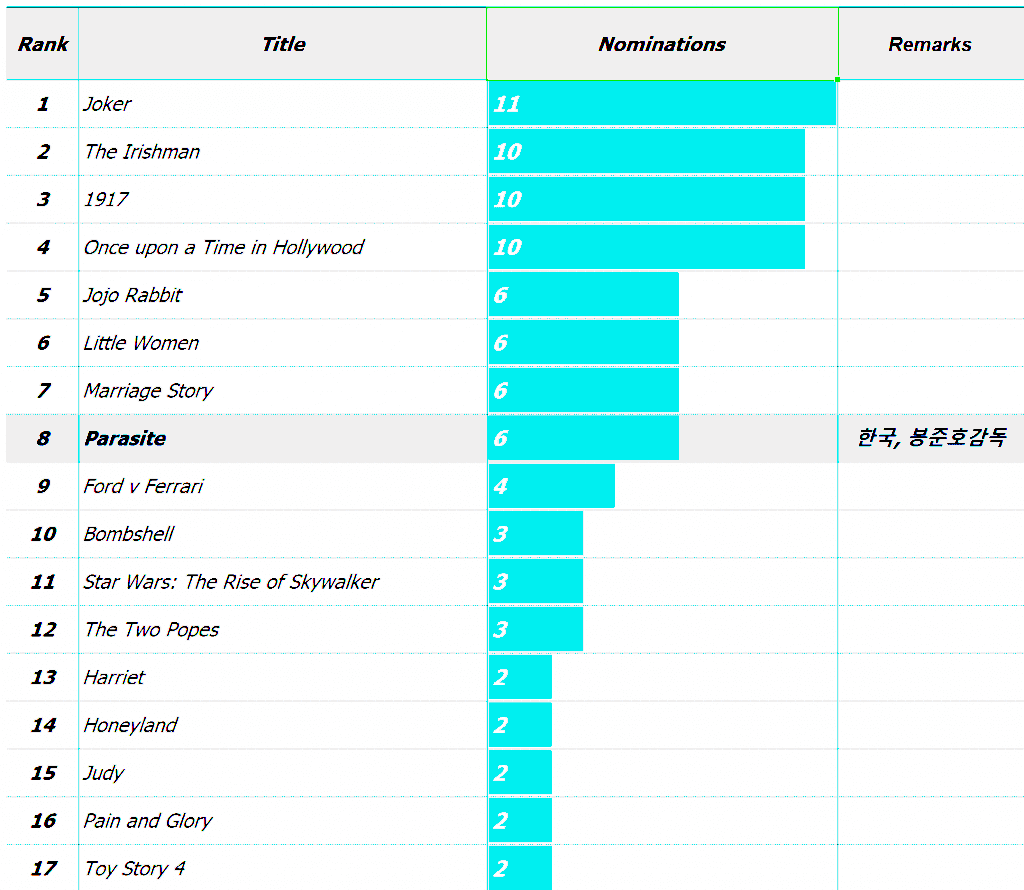Select the Honeyland title cell
Image resolution: width=1024 pixels, height=890 pixels.
pos(131,725)
